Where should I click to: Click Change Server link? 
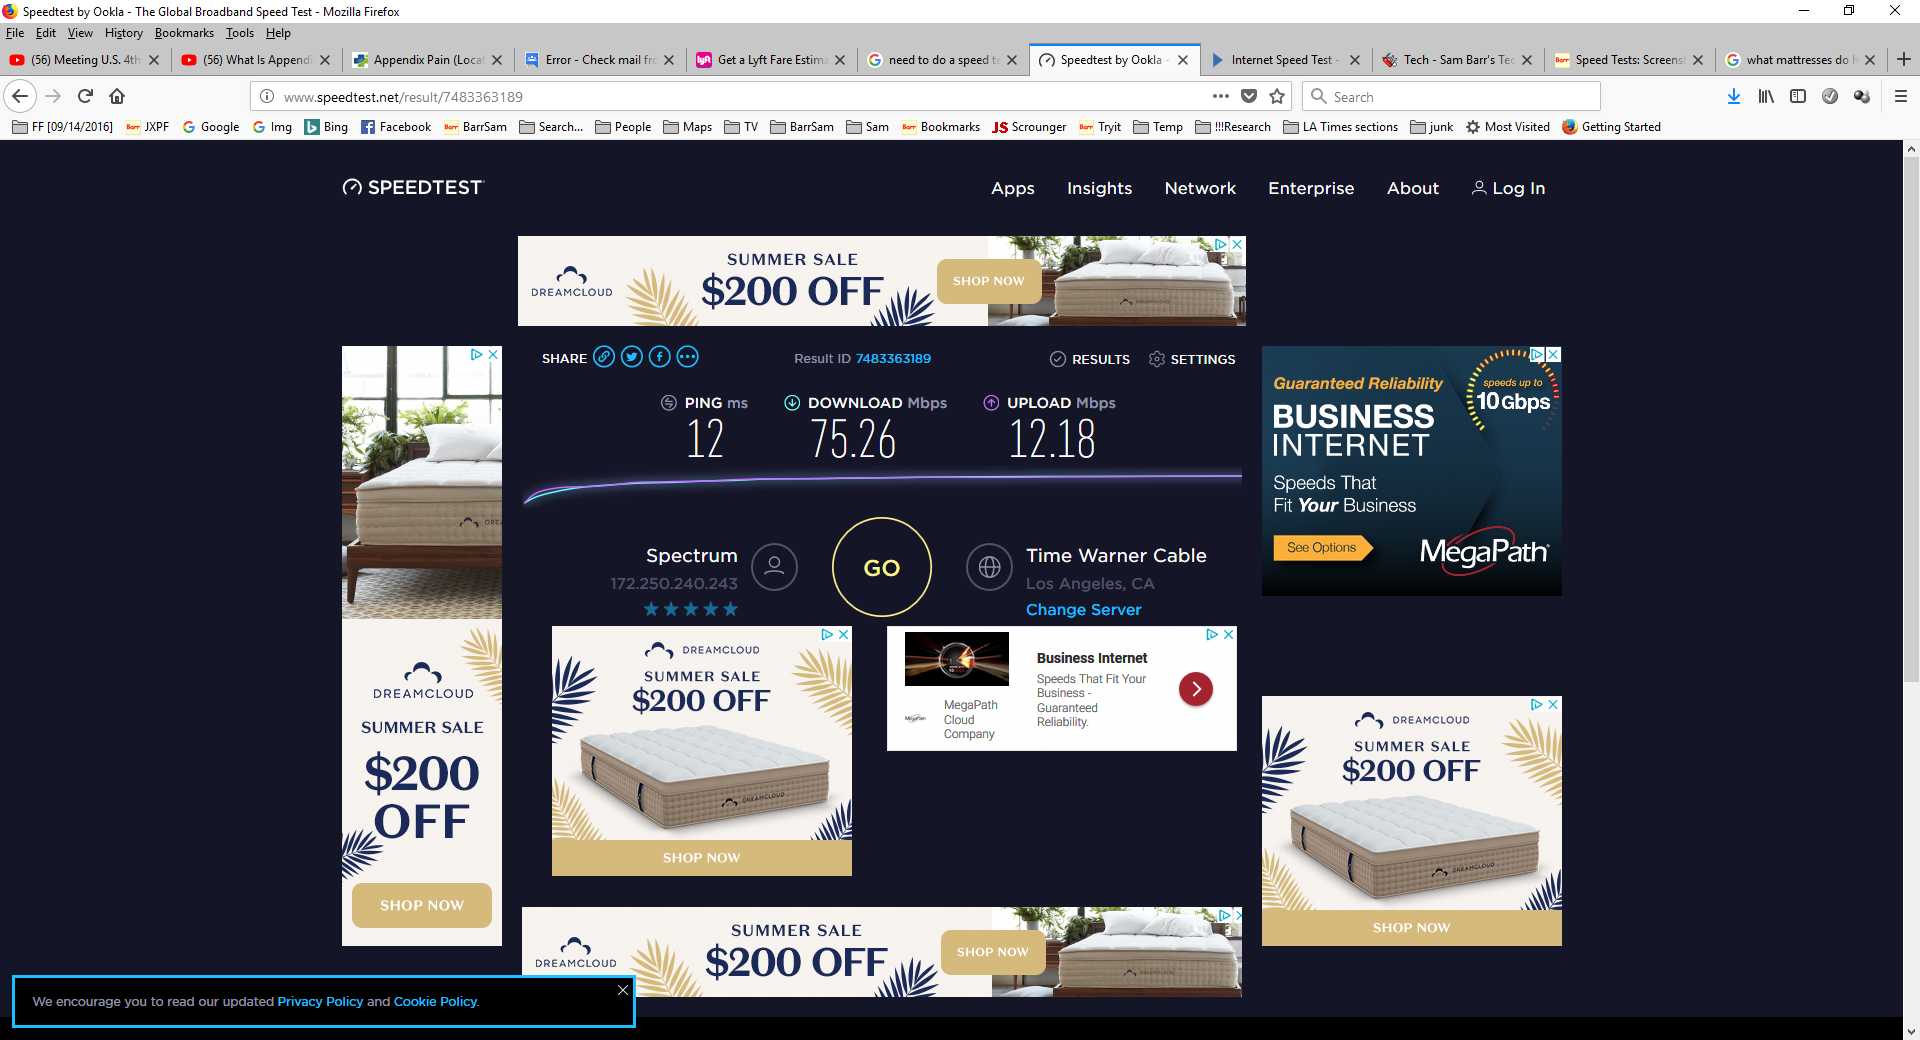[x=1083, y=609]
